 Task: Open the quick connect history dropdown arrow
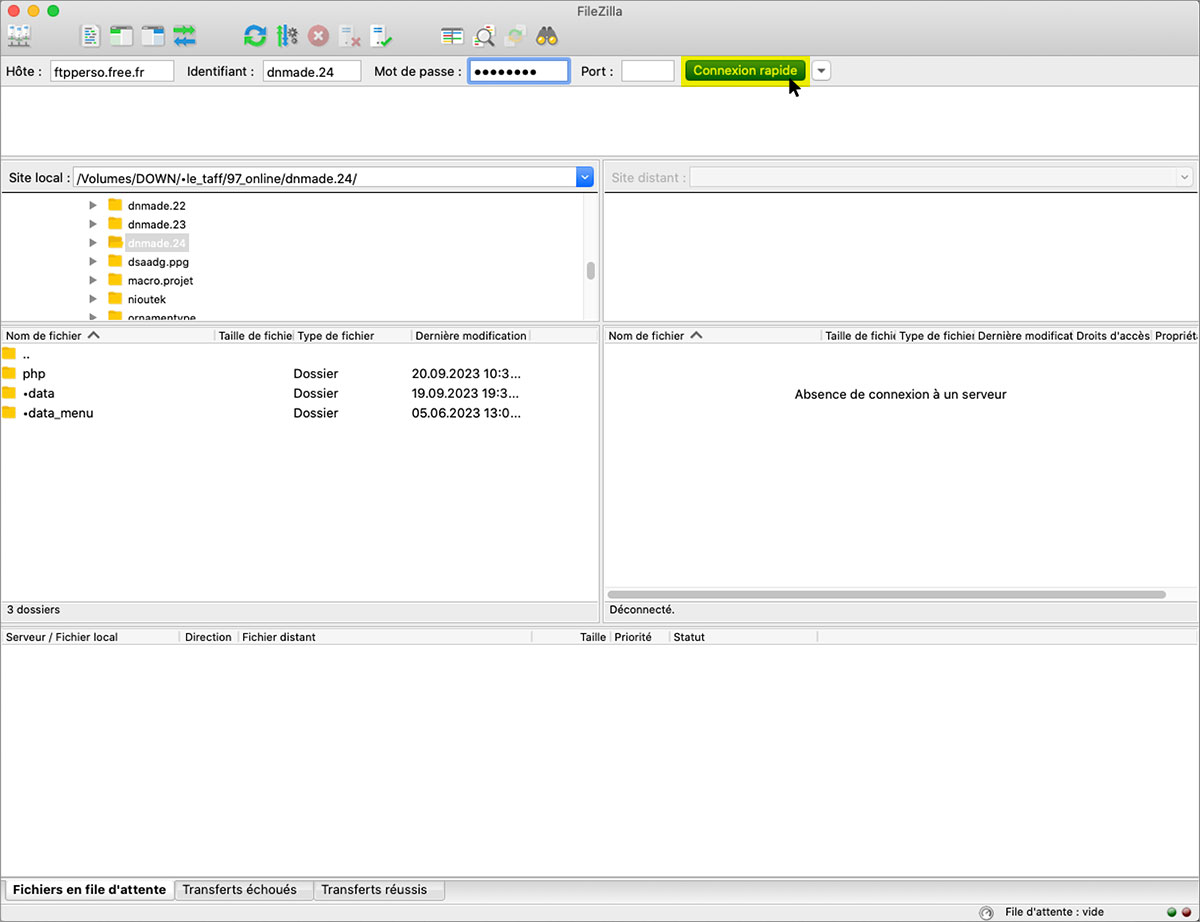(x=821, y=71)
